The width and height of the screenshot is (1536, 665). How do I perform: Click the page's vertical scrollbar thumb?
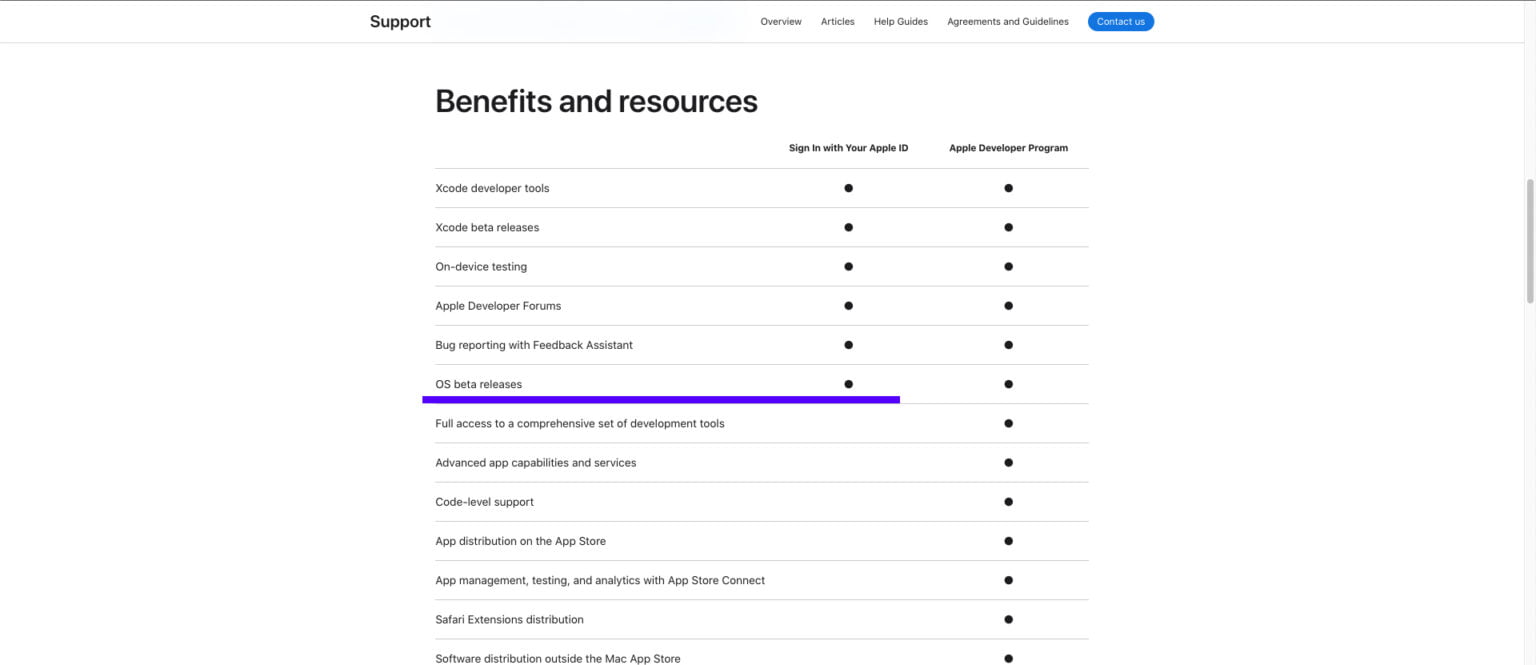coord(1529,240)
